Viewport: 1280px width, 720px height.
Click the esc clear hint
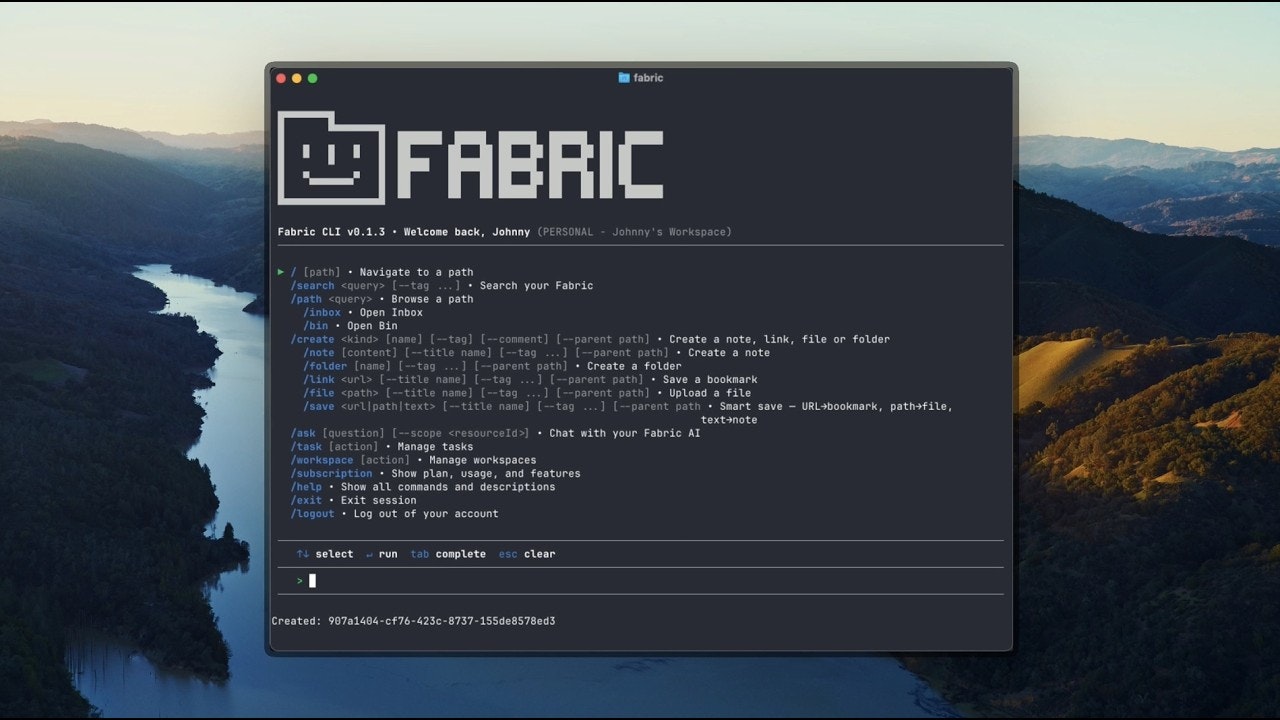point(527,554)
